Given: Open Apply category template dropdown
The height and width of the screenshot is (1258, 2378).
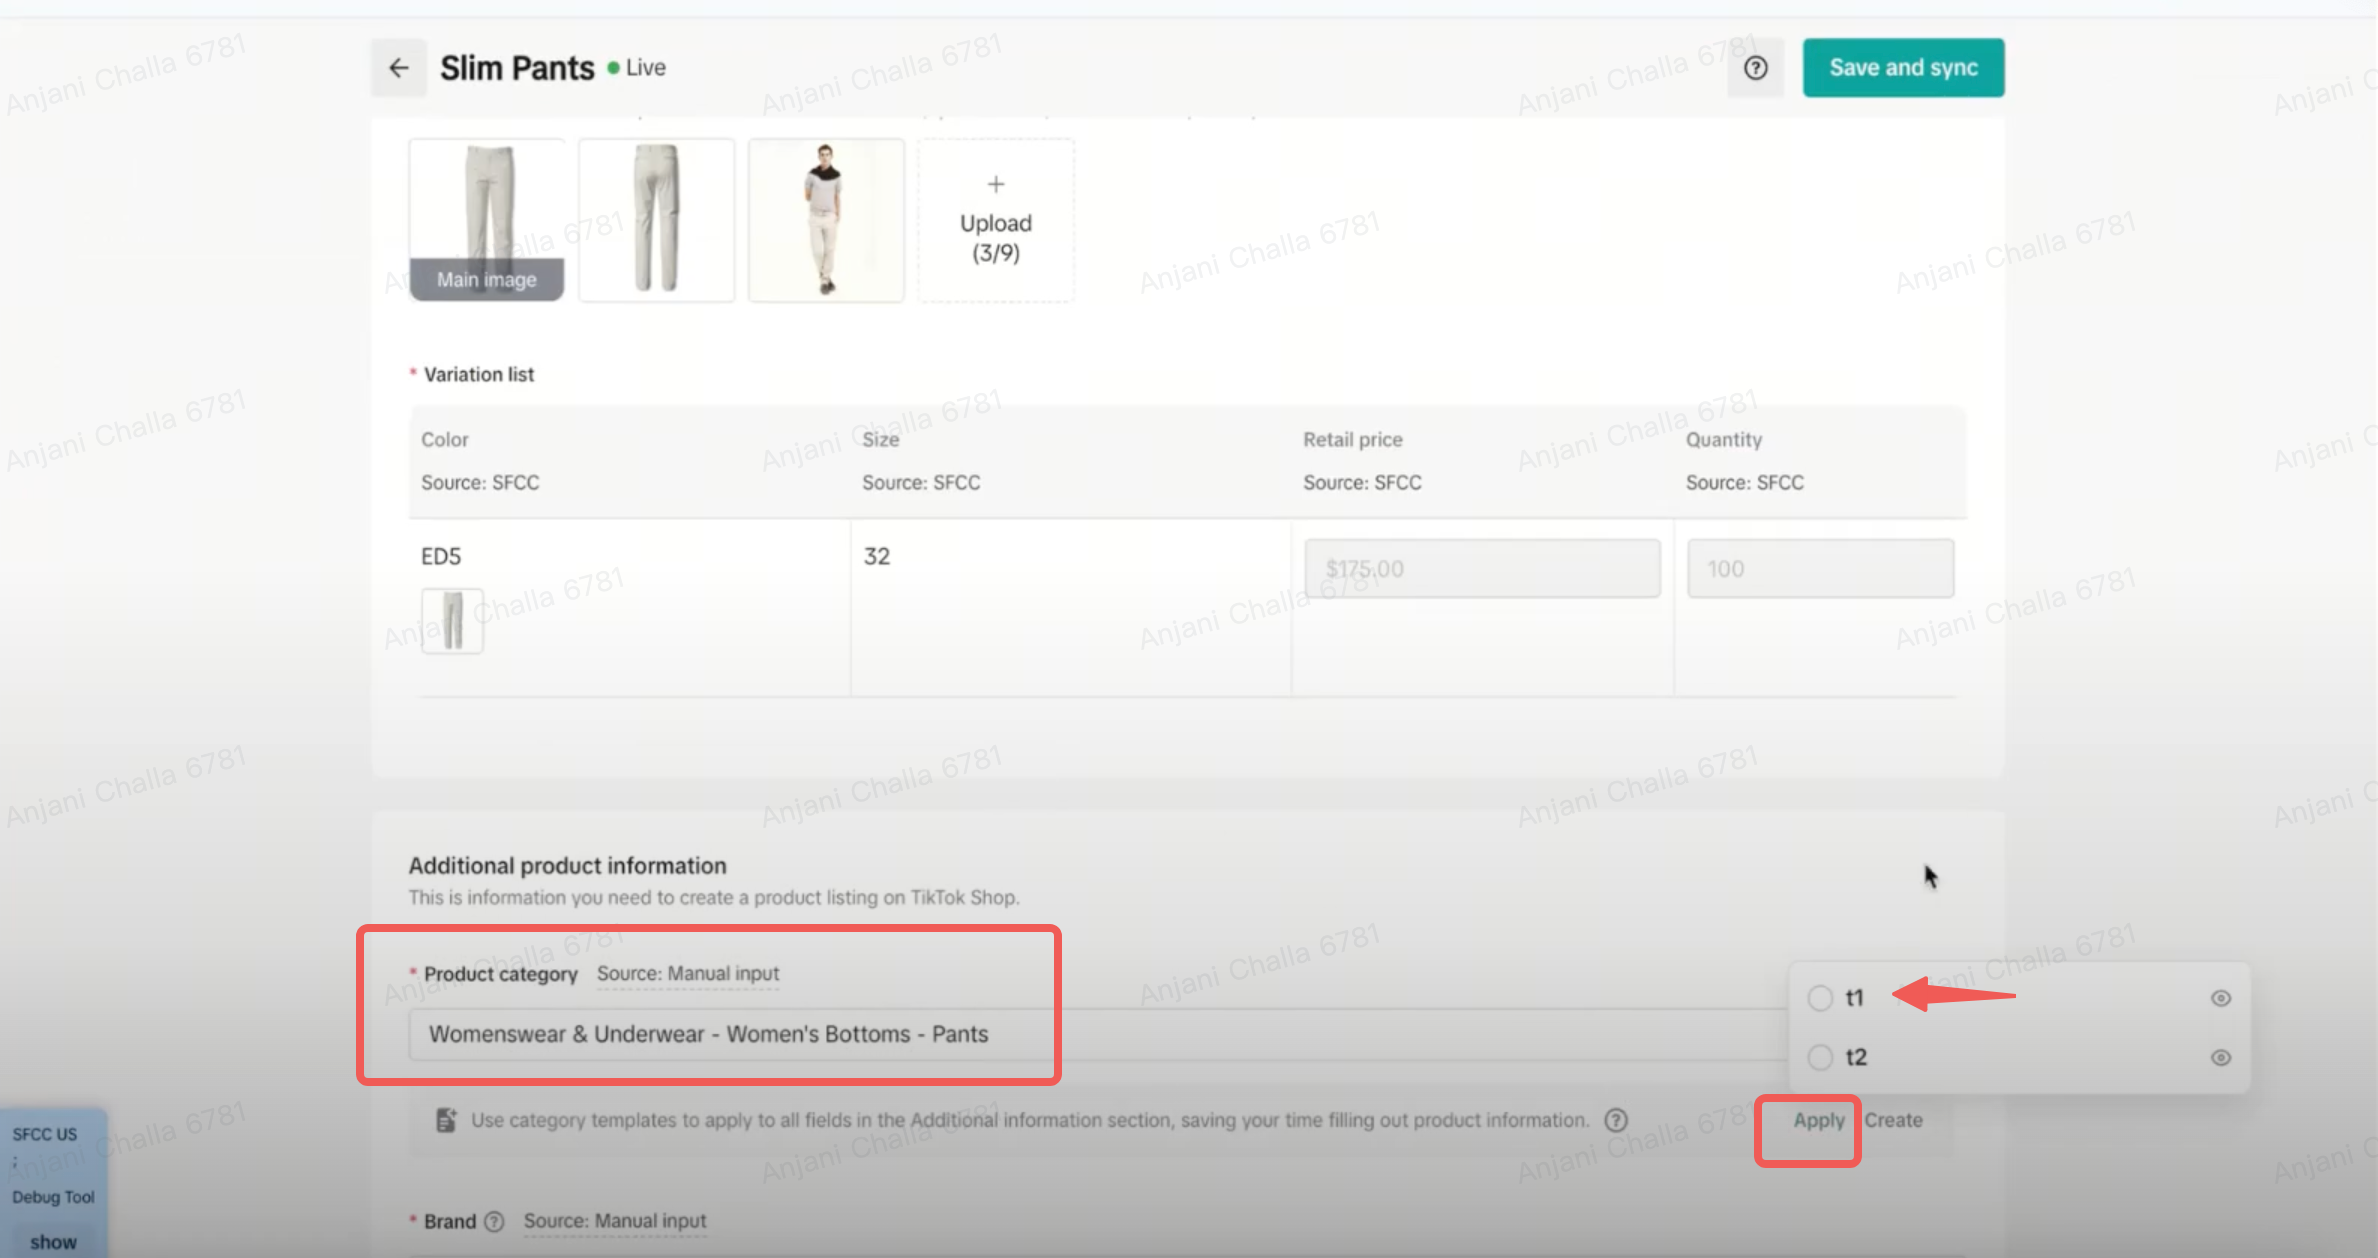Looking at the screenshot, I should pos(1818,1120).
